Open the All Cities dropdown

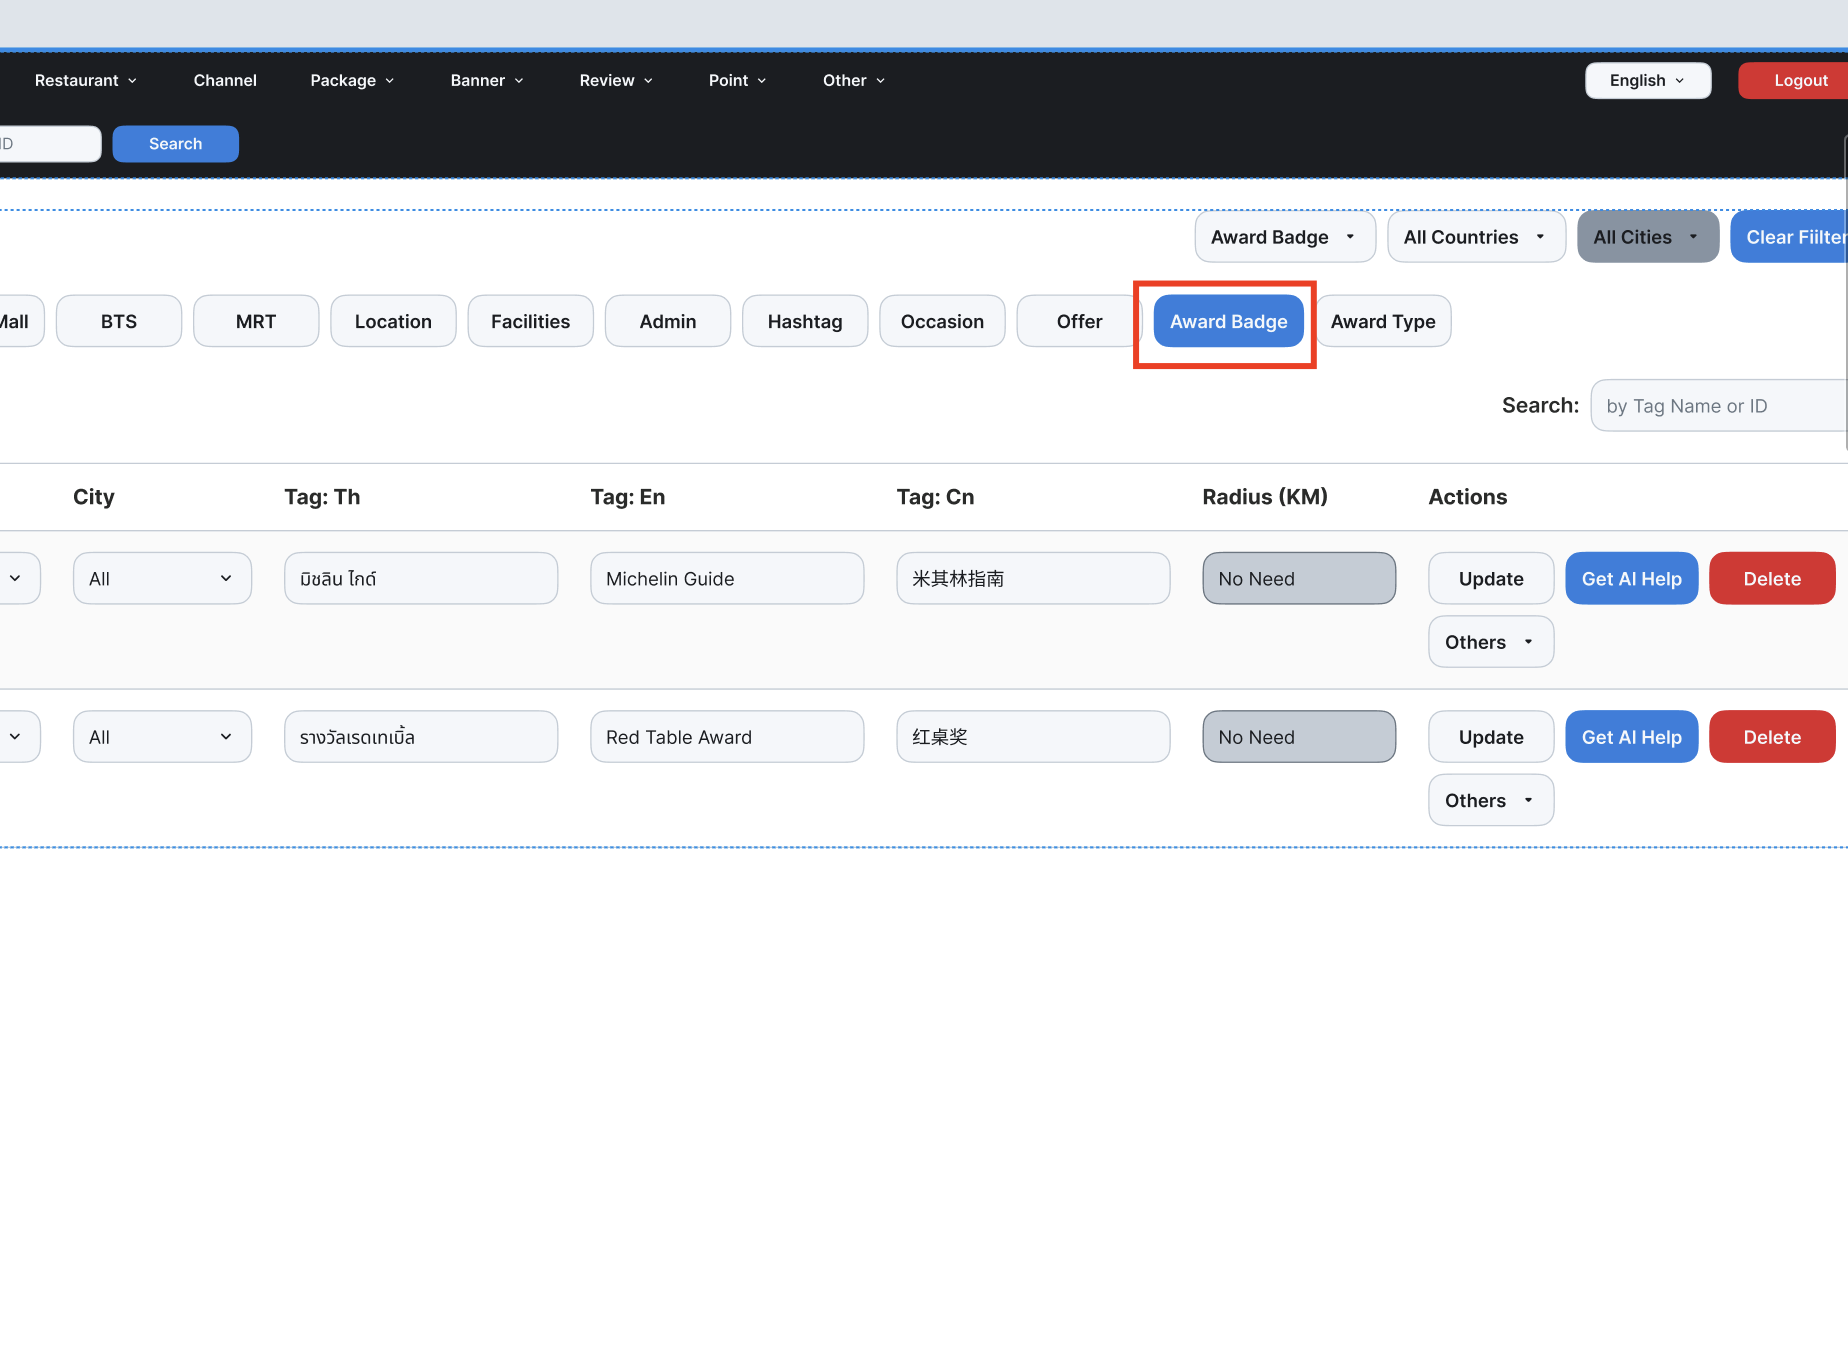pos(1647,237)
